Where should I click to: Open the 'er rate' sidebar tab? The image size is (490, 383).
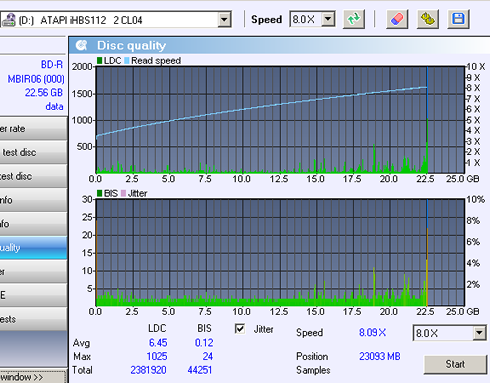(x=33, y=129)
